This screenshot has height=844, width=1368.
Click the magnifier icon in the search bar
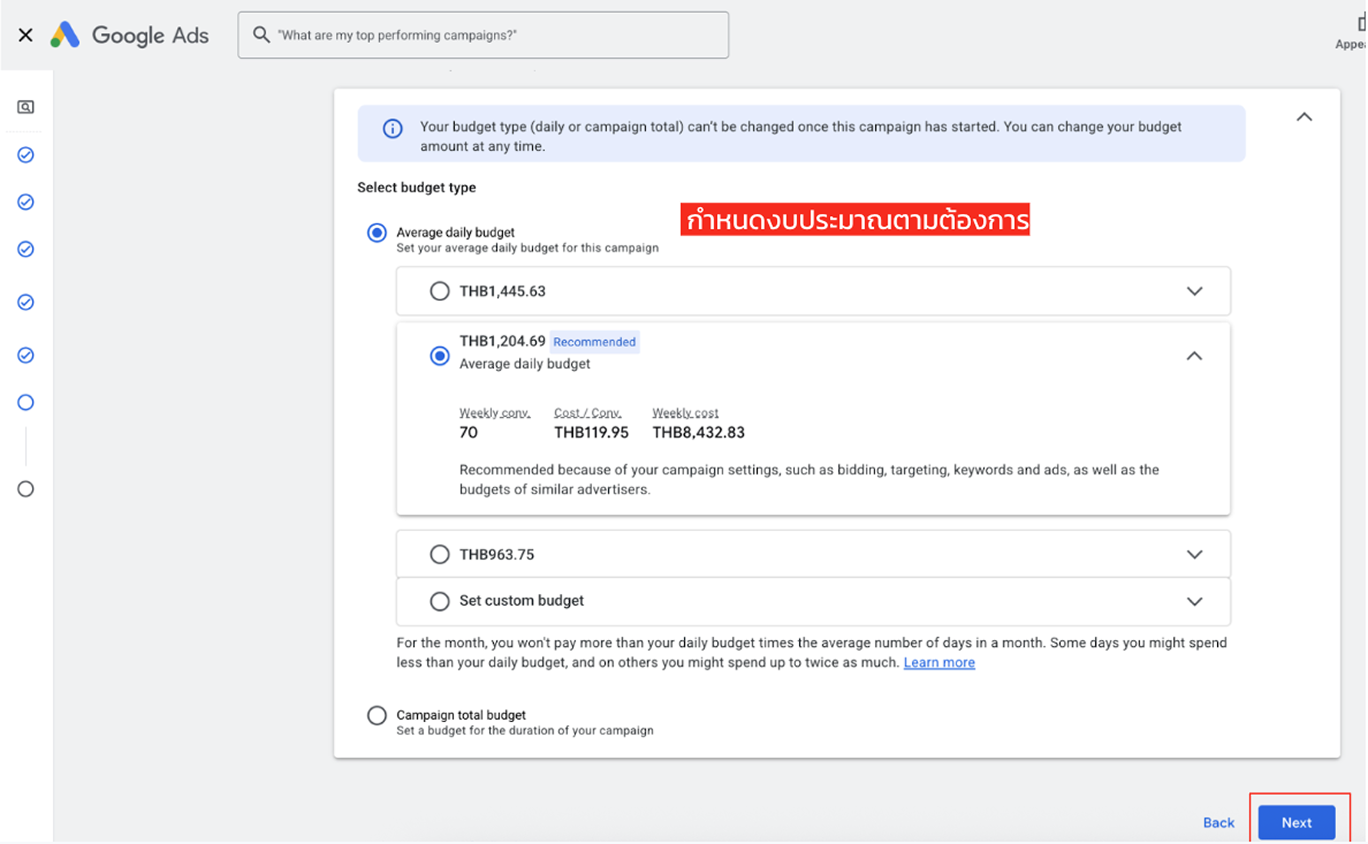(261, 35)
